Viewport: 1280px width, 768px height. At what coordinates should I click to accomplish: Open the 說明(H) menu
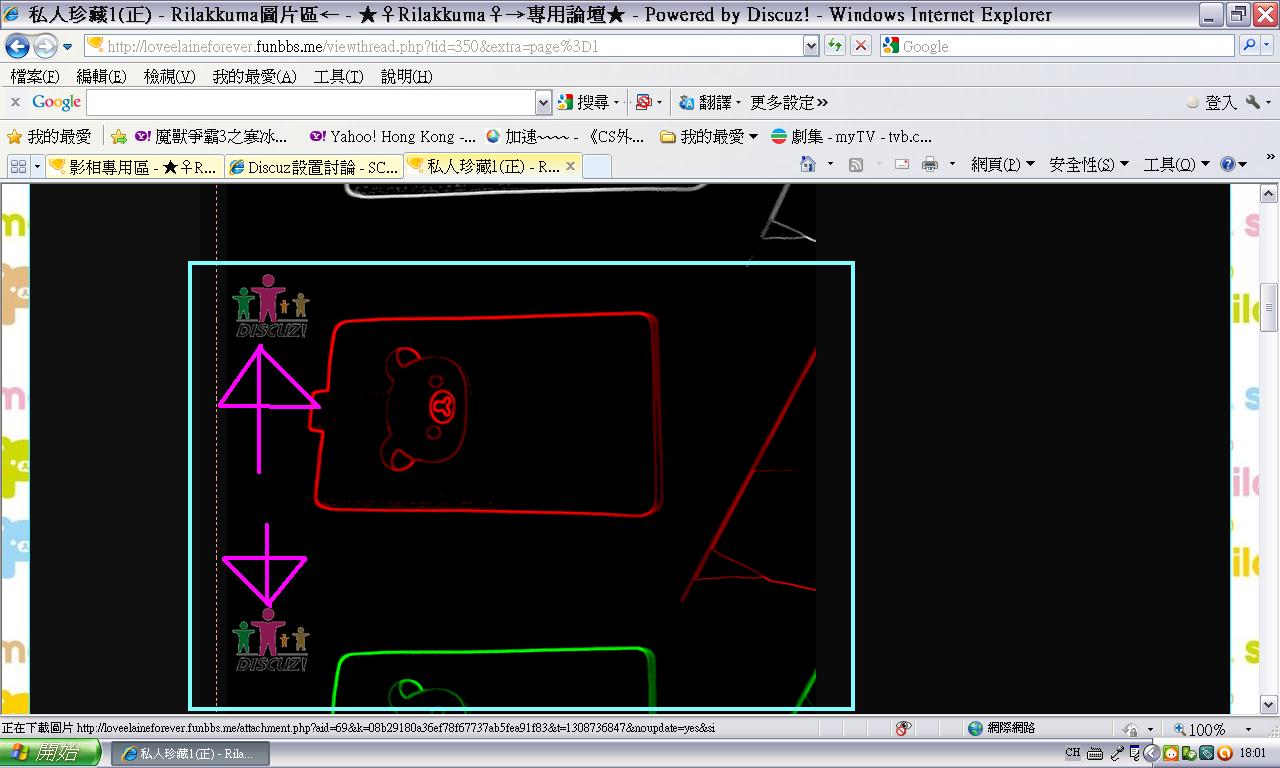[x=406, y=77]
